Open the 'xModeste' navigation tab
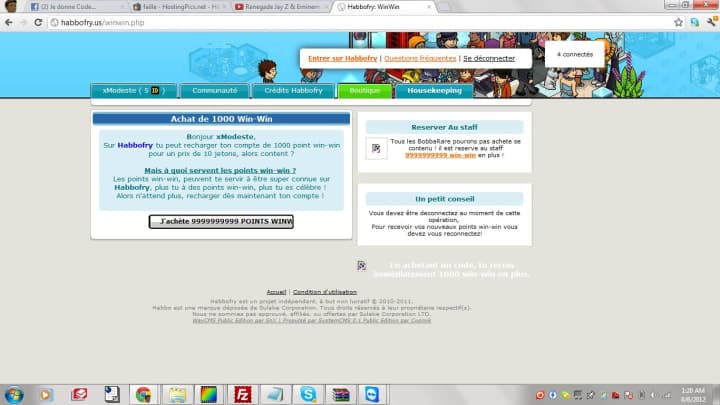This screenshot has width=720, height=405. (134, 91)
